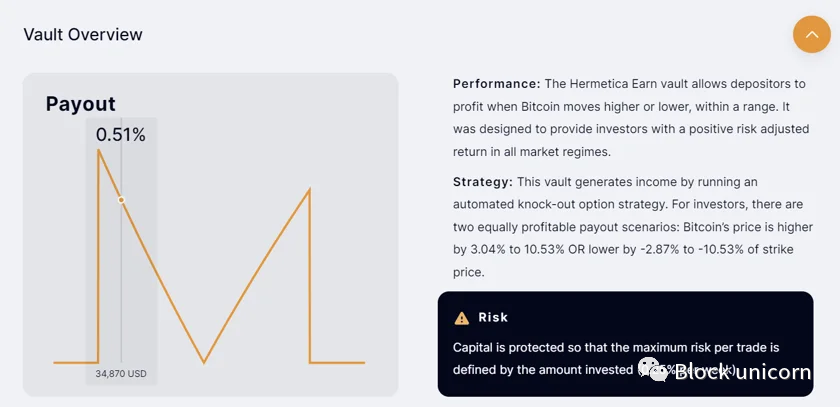Click the Vault Overview heading
The image size is (840, 407).
click(83, 35)
